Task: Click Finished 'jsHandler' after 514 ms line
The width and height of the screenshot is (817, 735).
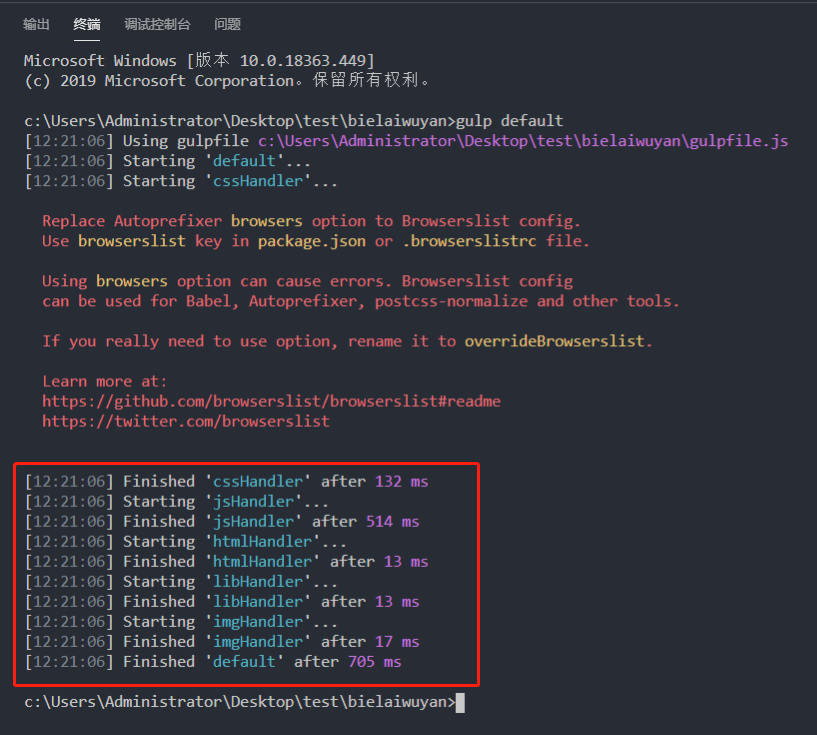Action: tap(222, 521)
